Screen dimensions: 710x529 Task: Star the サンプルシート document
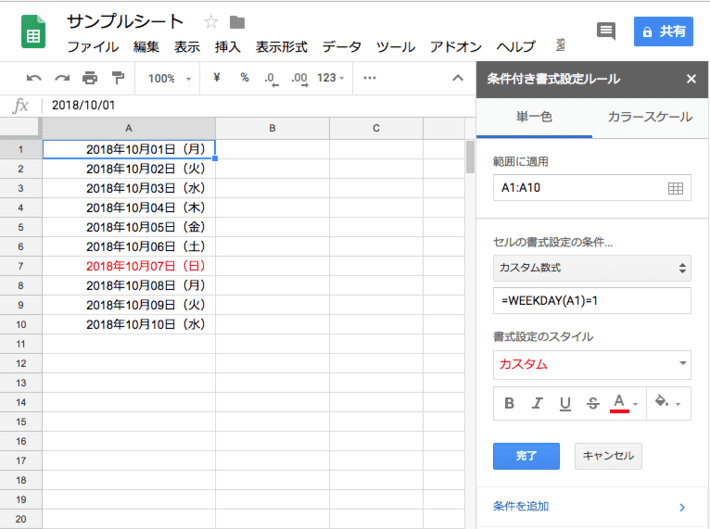pyautogui.click(x=211, y=22)
